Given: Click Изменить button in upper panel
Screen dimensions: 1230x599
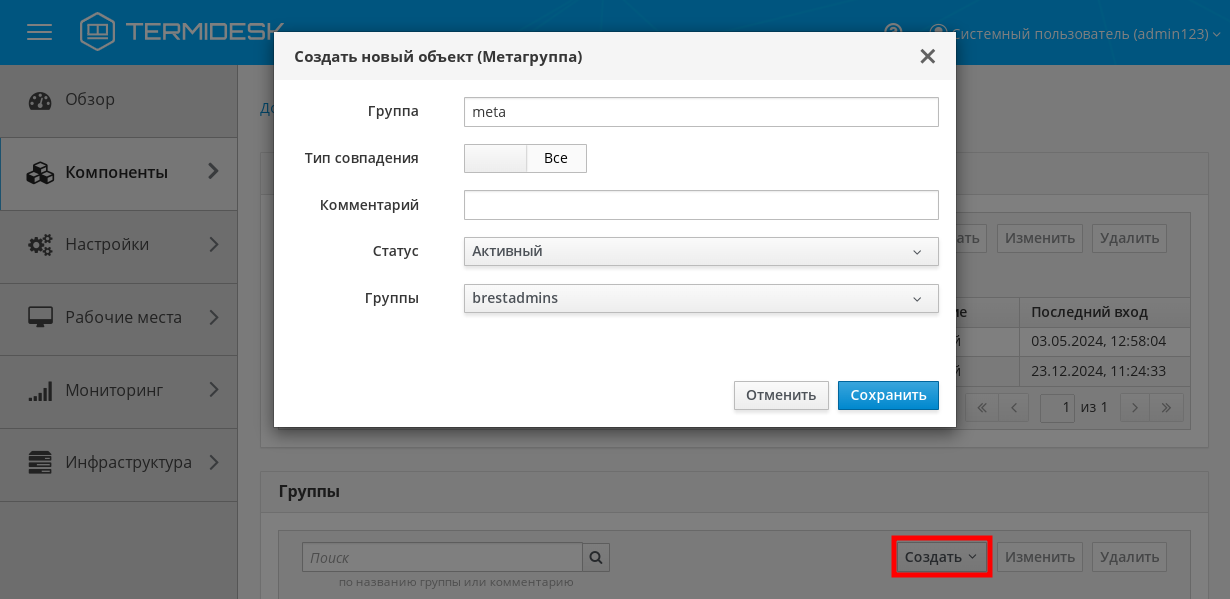Looking at the screenshot, I should tap(1040, 238).
